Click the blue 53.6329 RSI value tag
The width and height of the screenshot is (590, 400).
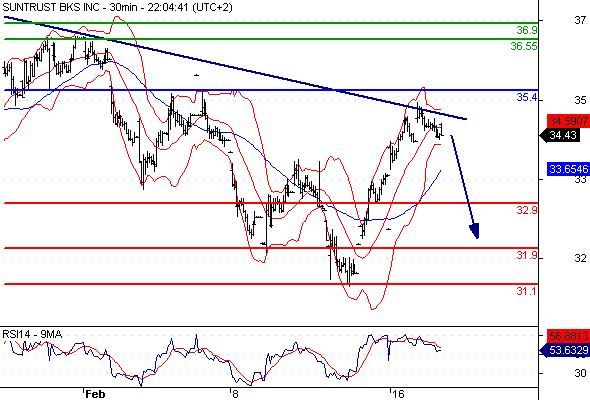coord(565,350)
